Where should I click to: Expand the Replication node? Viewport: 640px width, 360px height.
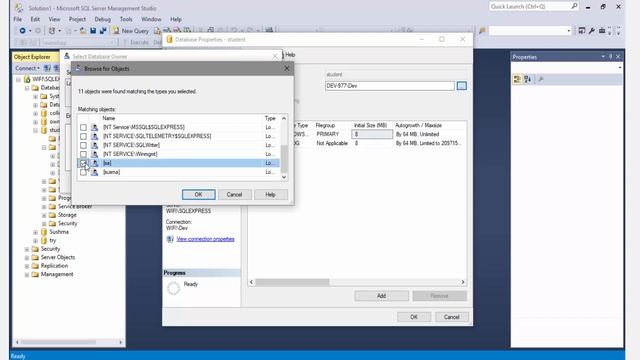(27, 266)
